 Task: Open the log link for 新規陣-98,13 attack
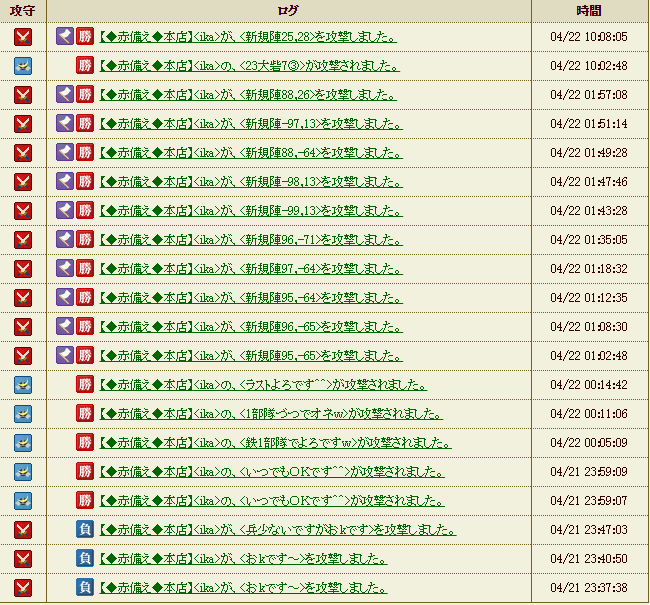[251, 182]
